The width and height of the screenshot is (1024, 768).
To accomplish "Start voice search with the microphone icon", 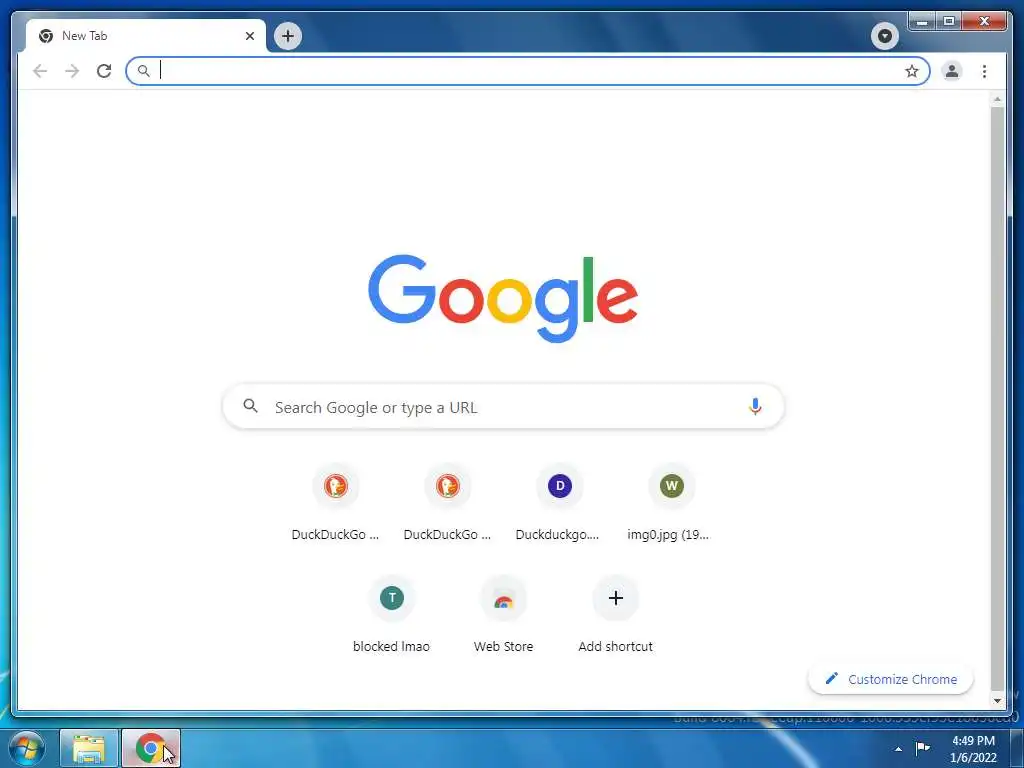I will (x=755, y=406).
